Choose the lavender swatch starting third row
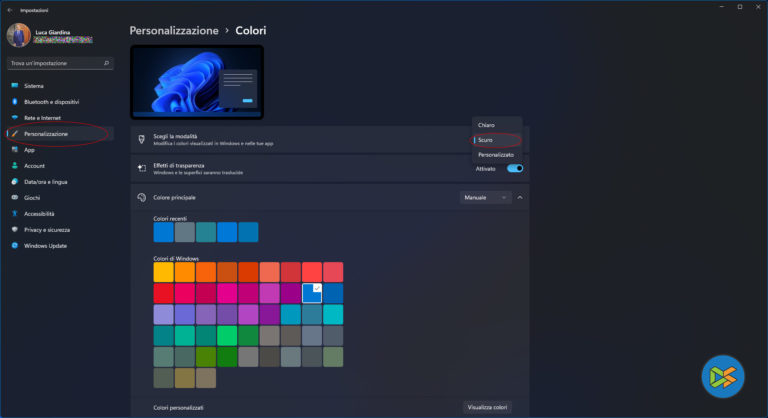The width and height of the screenshot is (768, 418). click(x=164, y=315)
